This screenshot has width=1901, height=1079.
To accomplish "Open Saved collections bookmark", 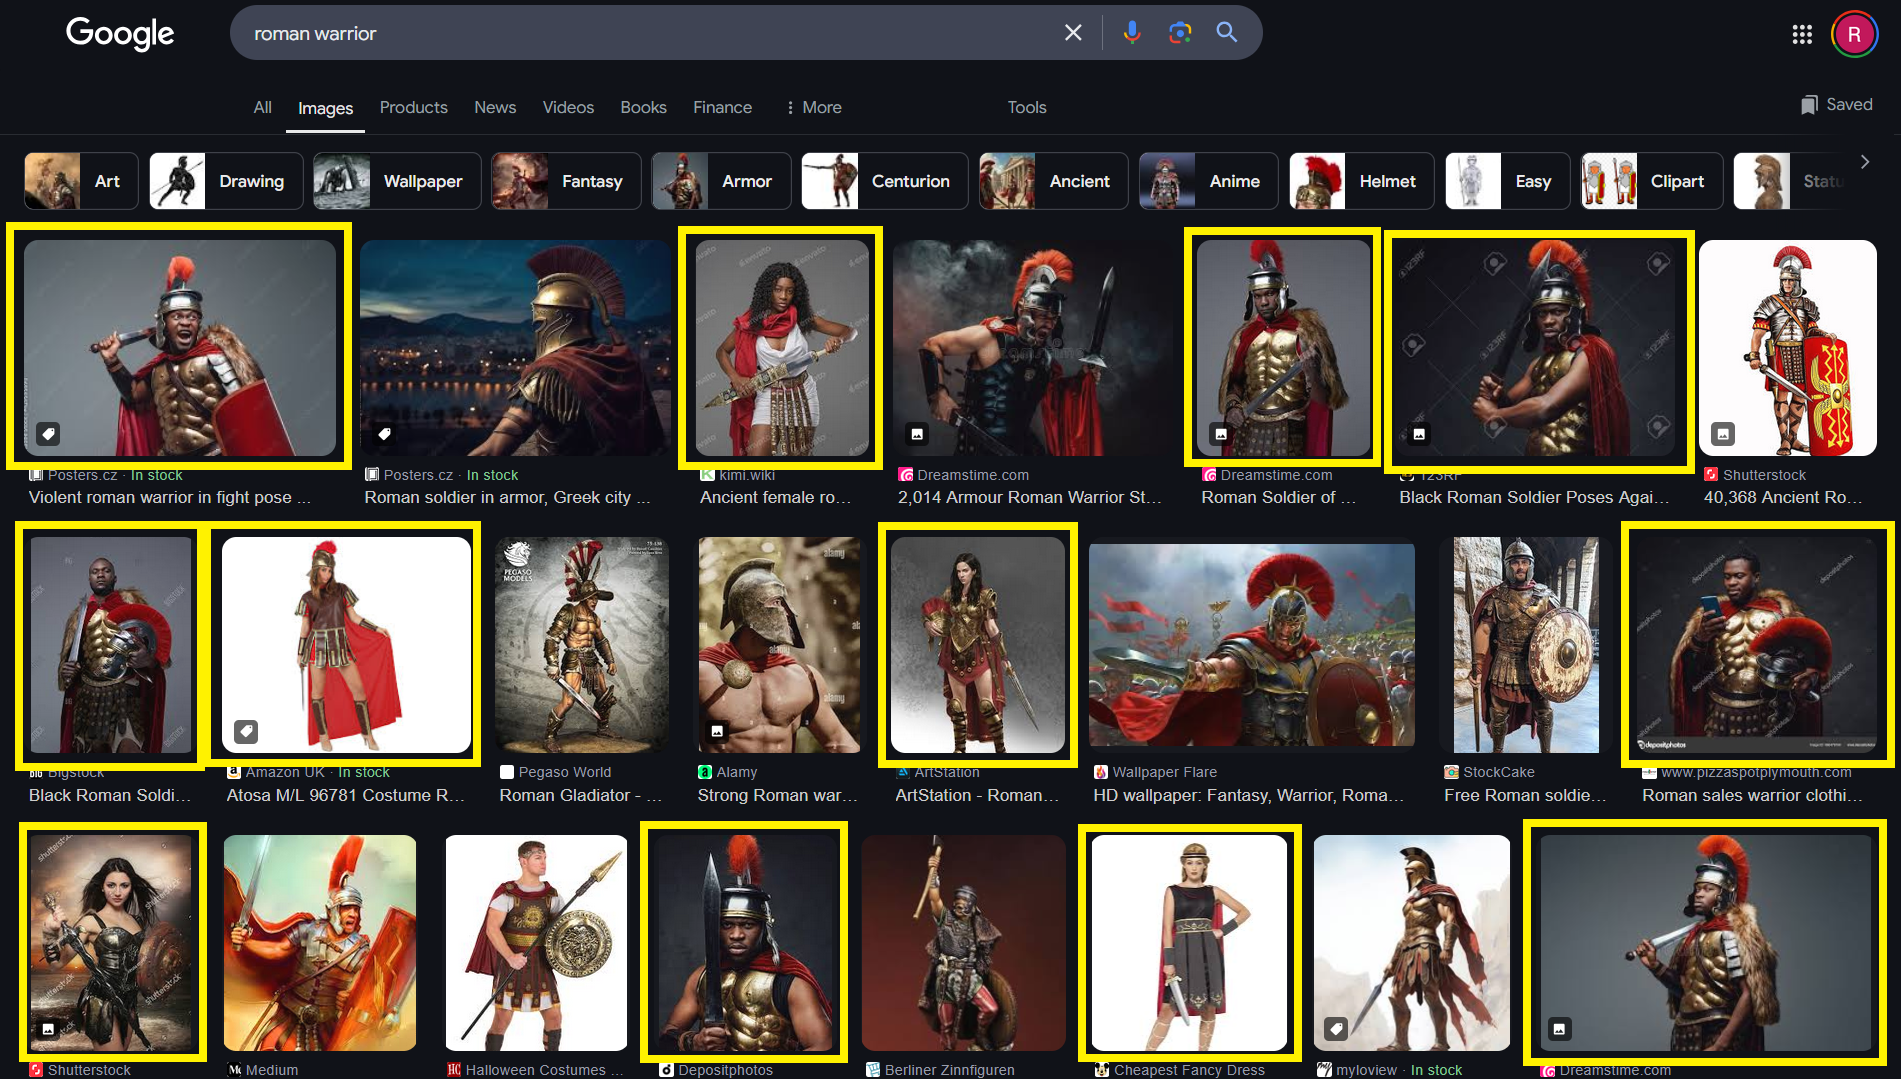I will [x=1837, y=105].
